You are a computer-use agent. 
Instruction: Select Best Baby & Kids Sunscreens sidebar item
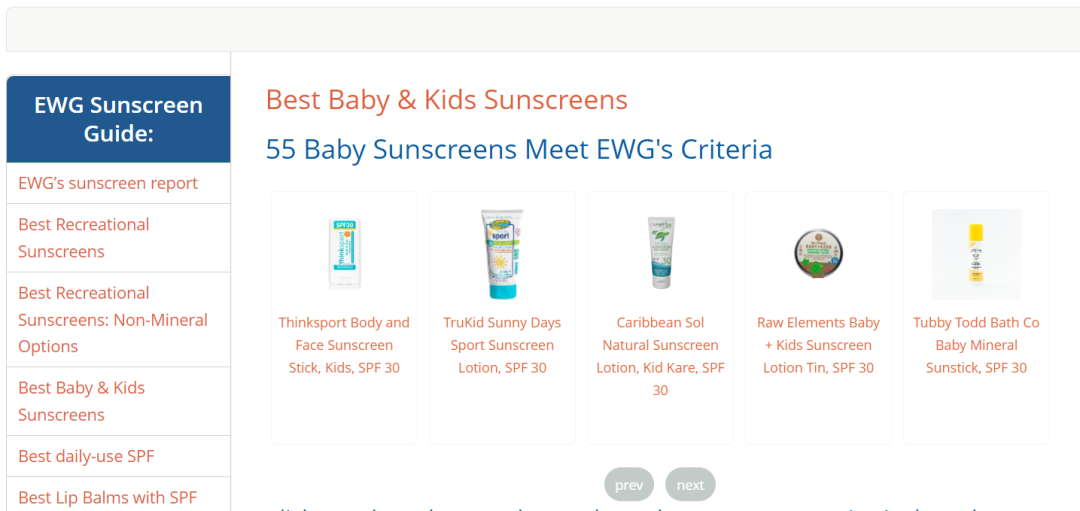(x=118, y=401)
